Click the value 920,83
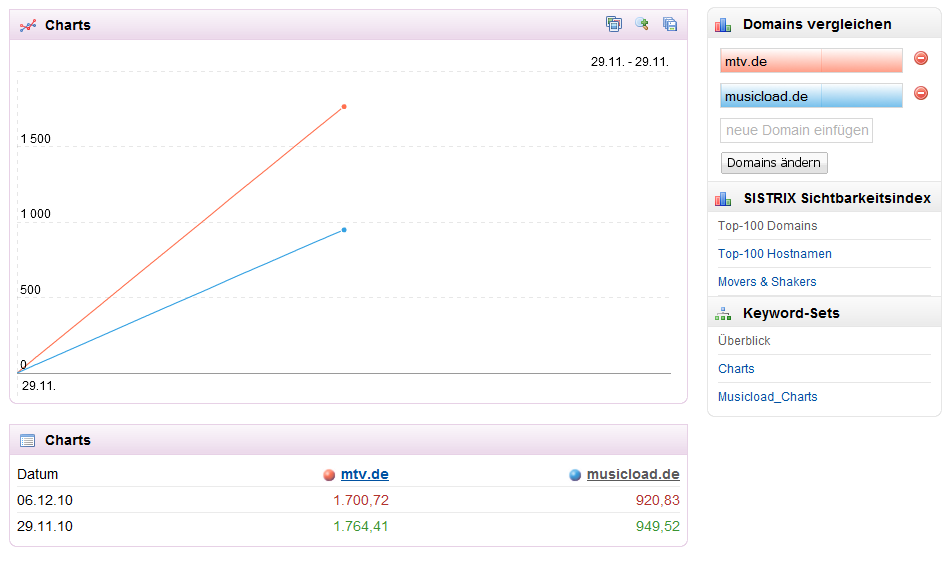Screen dimensions: 949x567 [657, 500]
